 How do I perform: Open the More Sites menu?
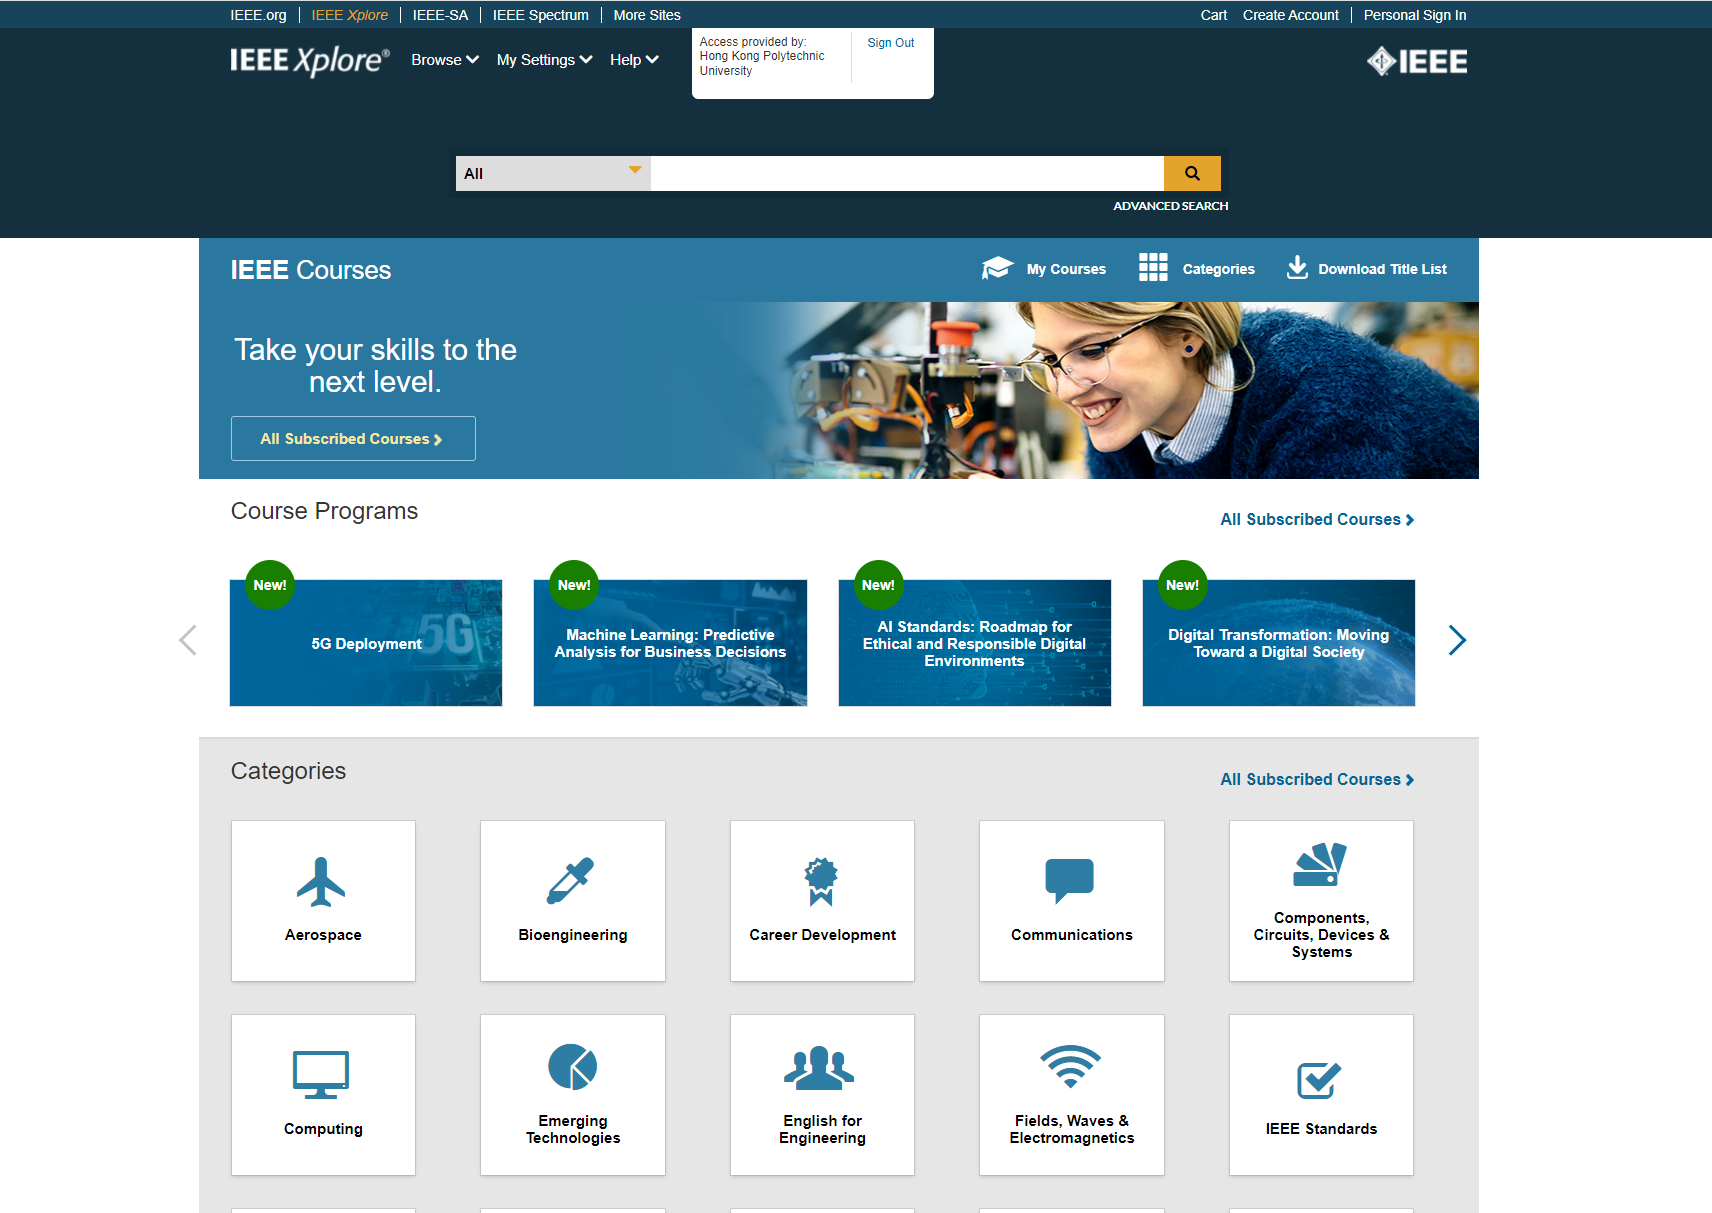pos(647,15)
